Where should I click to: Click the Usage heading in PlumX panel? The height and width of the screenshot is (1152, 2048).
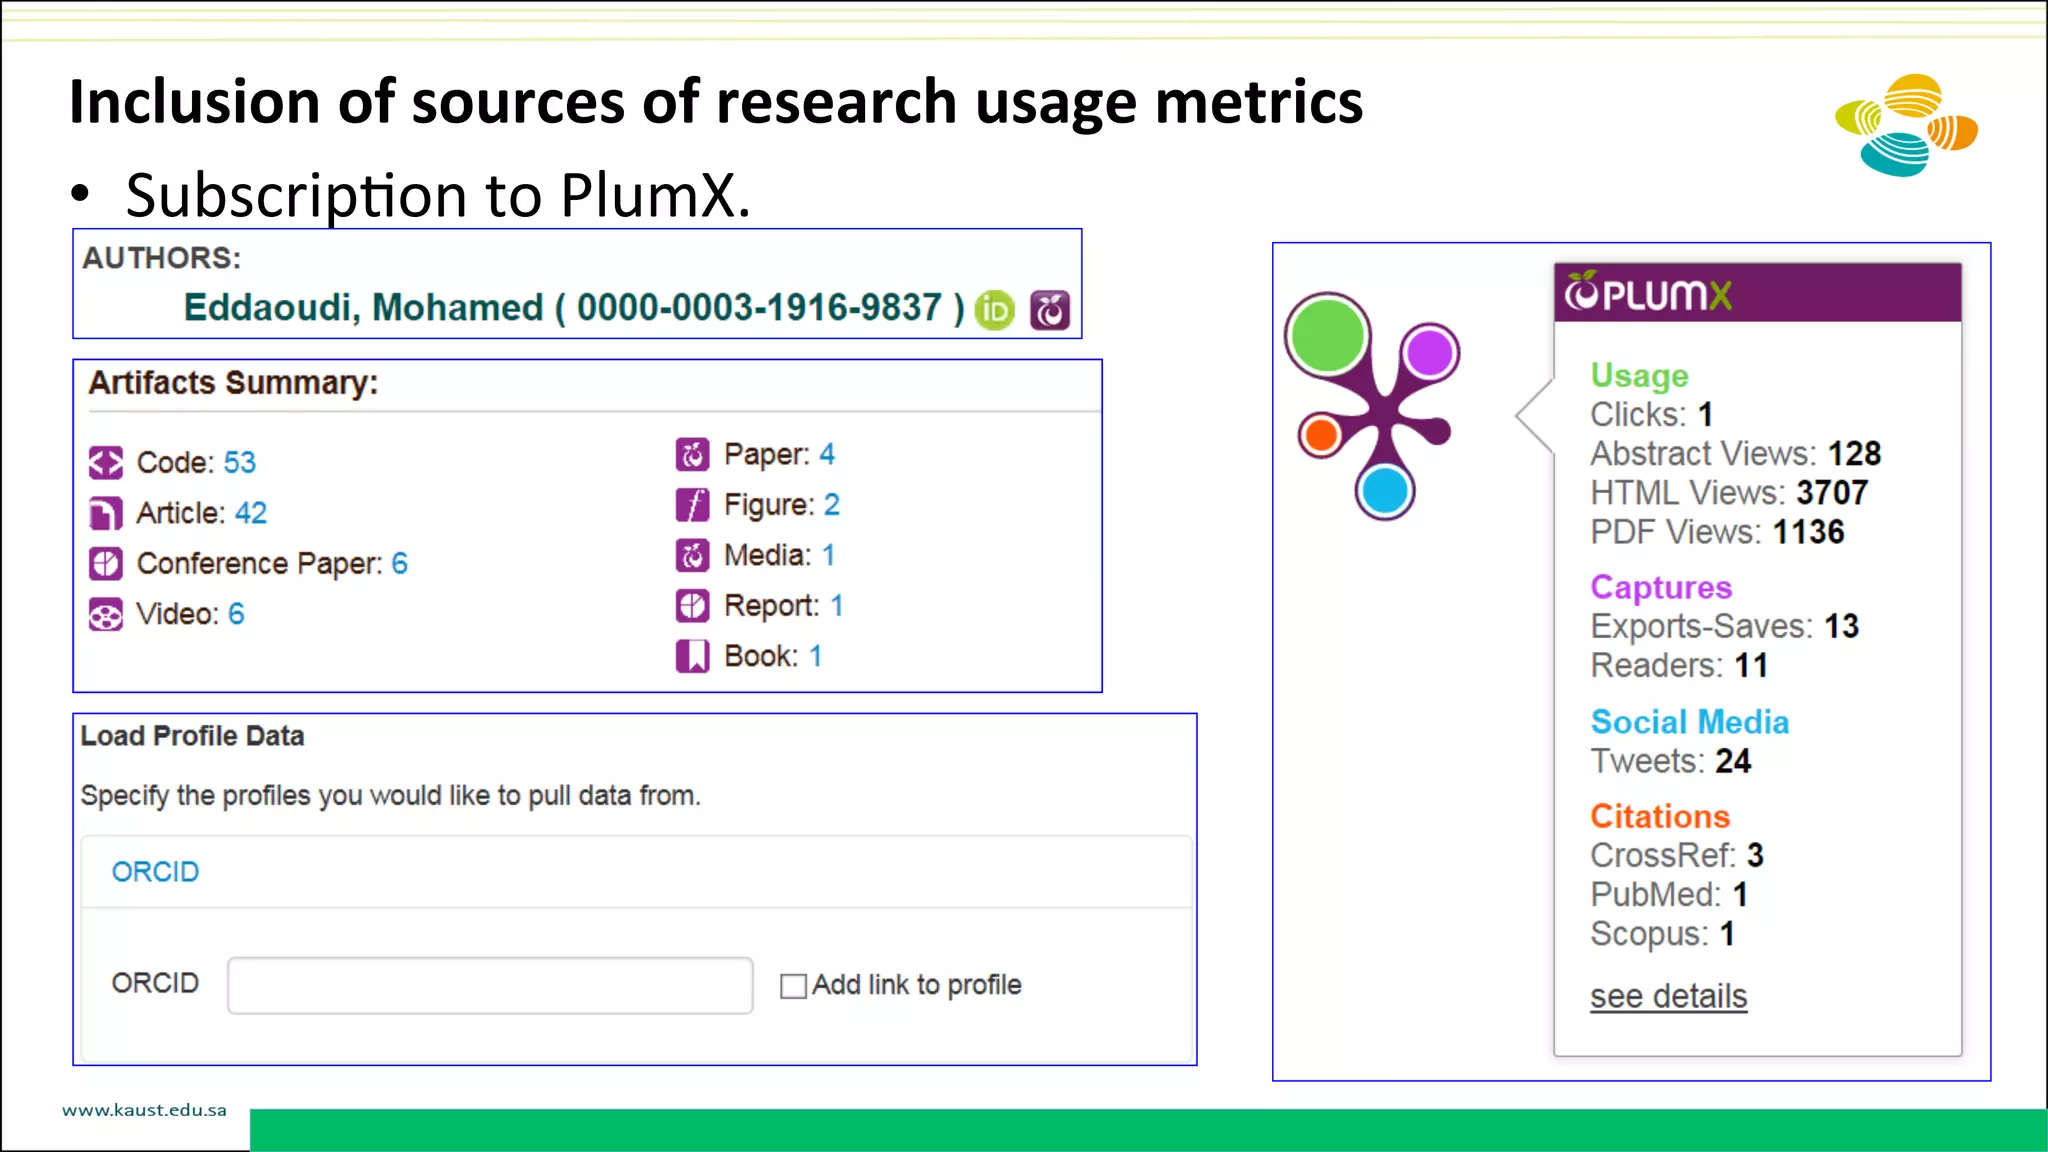click(1639, 375)
